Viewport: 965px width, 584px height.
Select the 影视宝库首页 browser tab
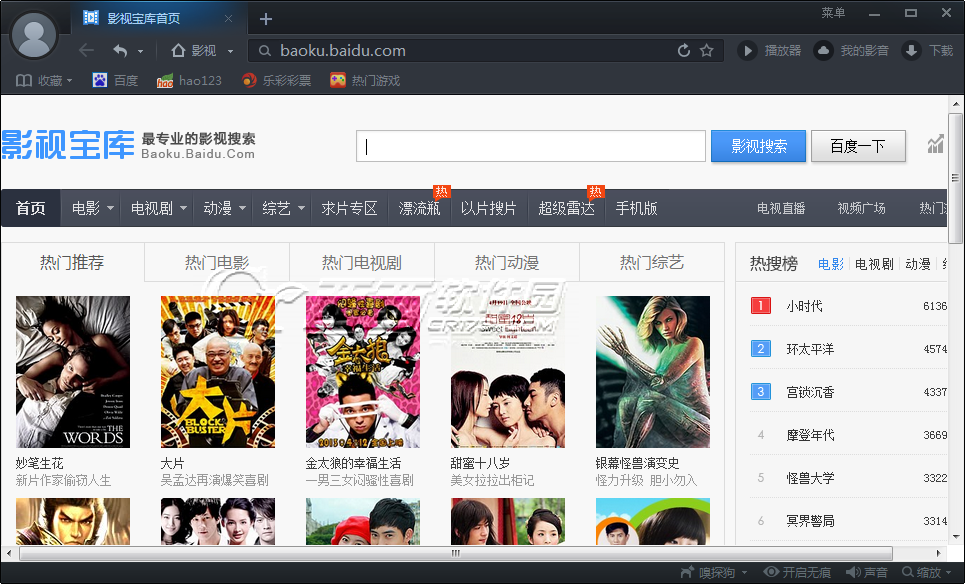click(x=158, y=18)
